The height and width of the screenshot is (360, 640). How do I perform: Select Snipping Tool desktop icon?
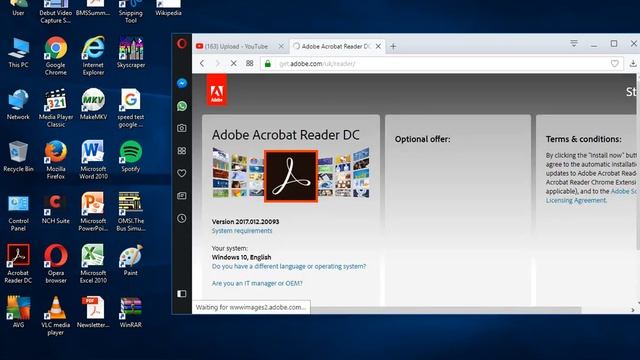[131, 11]
